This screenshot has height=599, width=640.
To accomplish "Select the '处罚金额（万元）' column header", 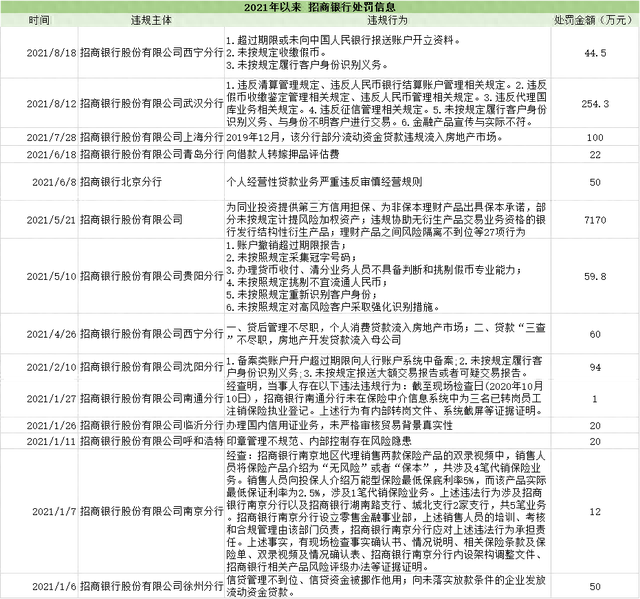I will click(x=595, y=20).
